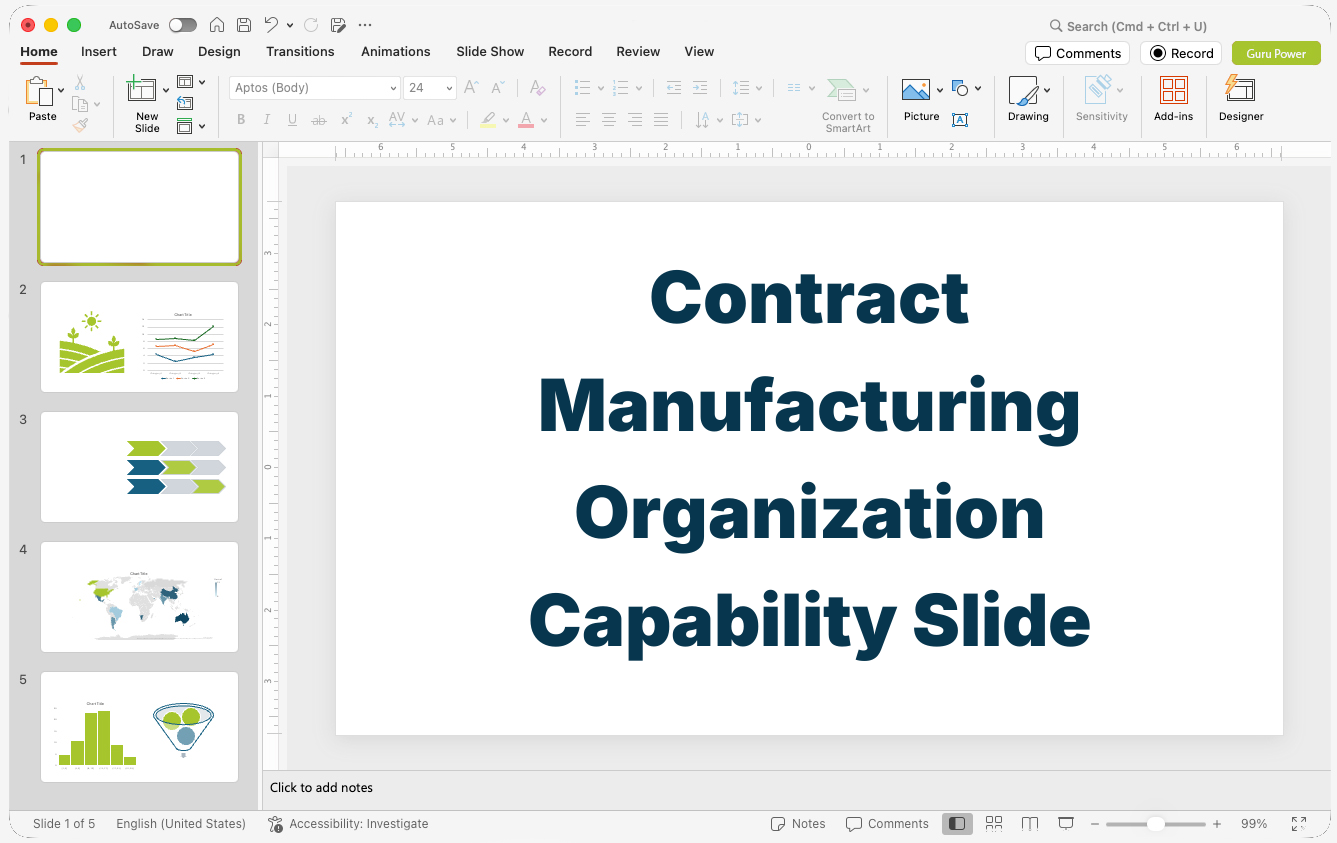Viewport: 1337px width, 843px height.
Task: Click Convert to SmartArt
Action: (848, 105)
